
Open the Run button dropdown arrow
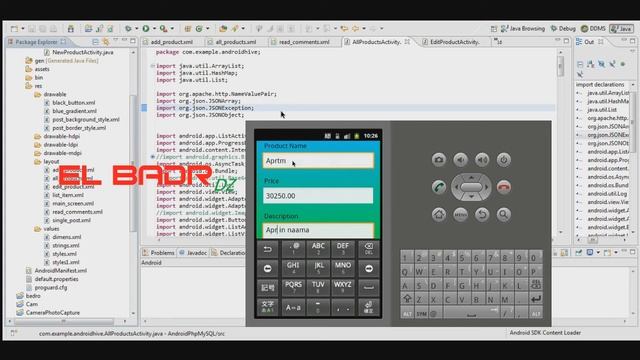point(154,29)
